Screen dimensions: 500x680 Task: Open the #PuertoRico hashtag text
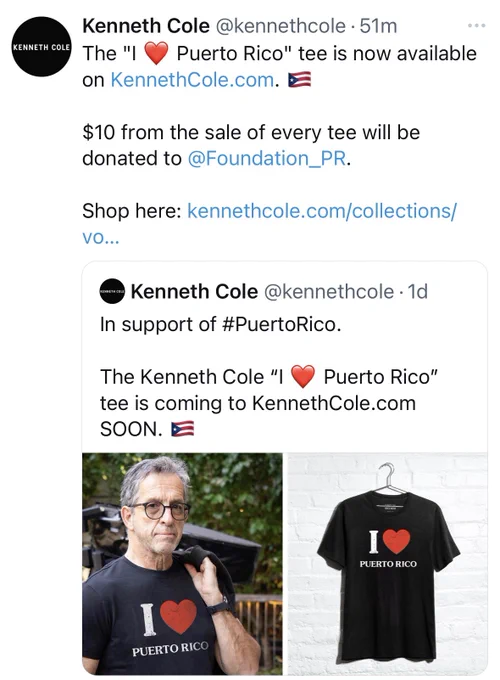(280, 324)
